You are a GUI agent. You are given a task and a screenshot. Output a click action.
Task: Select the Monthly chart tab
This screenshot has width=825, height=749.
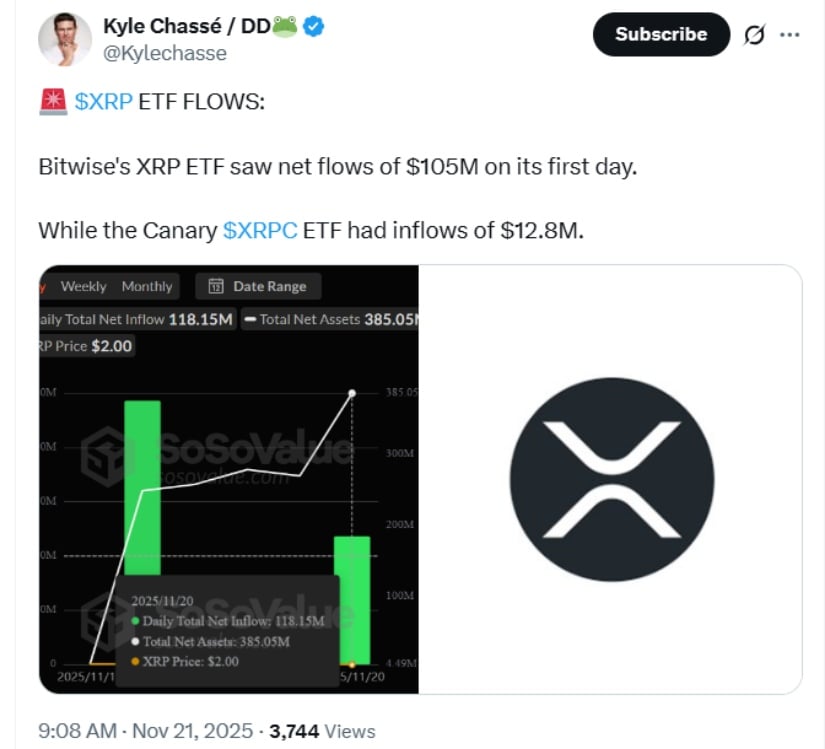coord(147,286)
